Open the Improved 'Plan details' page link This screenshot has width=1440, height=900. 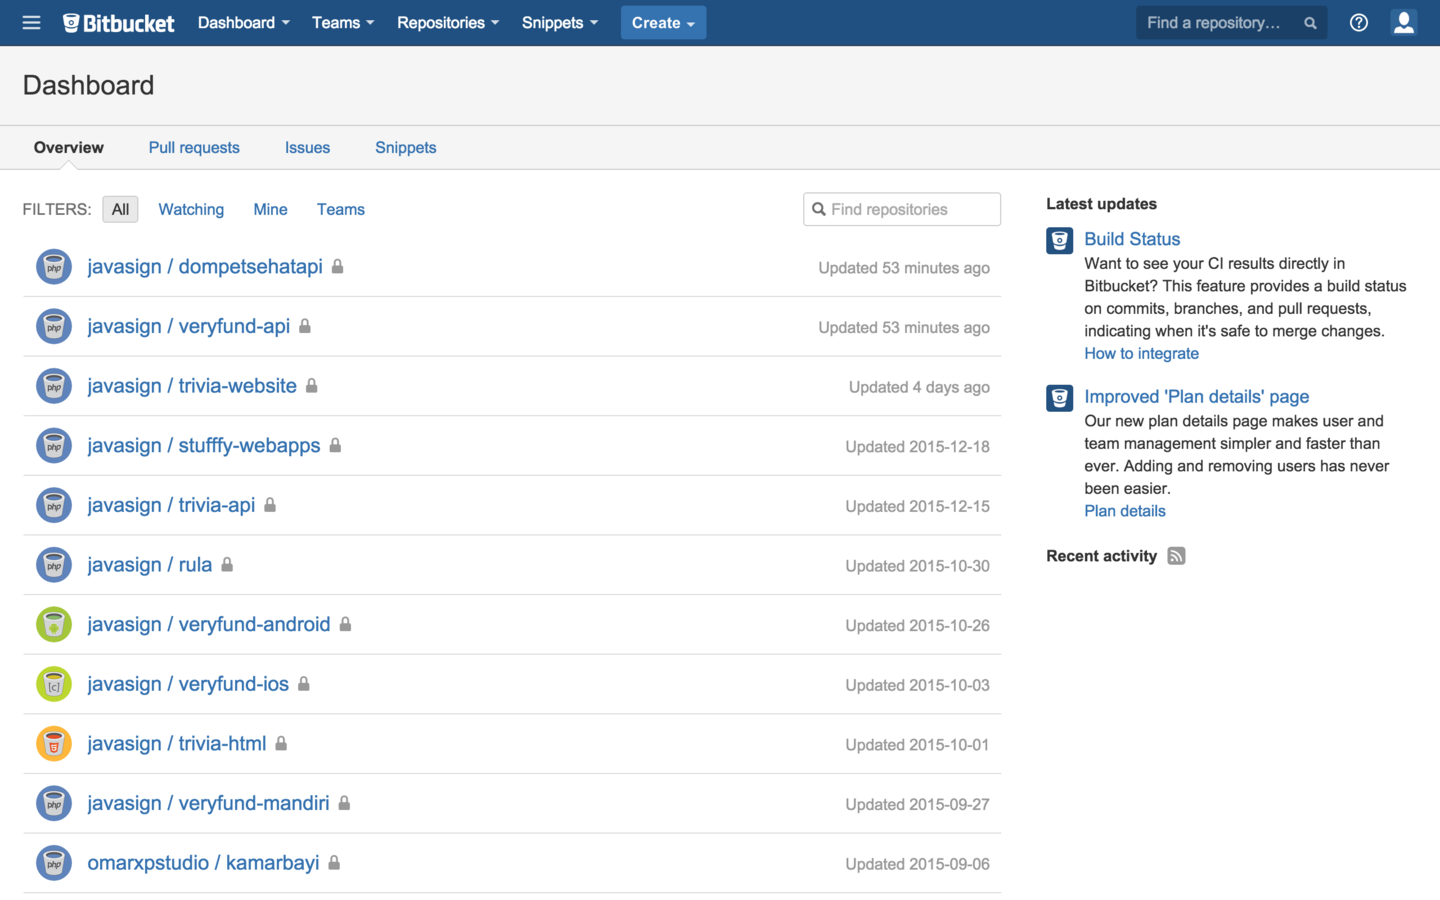pyautogui.click(x=1196, y=397)
